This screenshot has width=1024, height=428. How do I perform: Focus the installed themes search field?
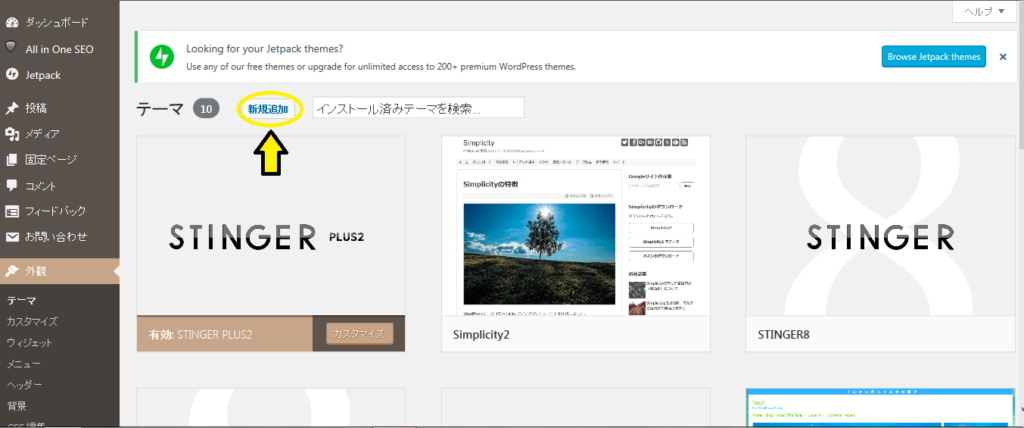[x=418, y=108]
